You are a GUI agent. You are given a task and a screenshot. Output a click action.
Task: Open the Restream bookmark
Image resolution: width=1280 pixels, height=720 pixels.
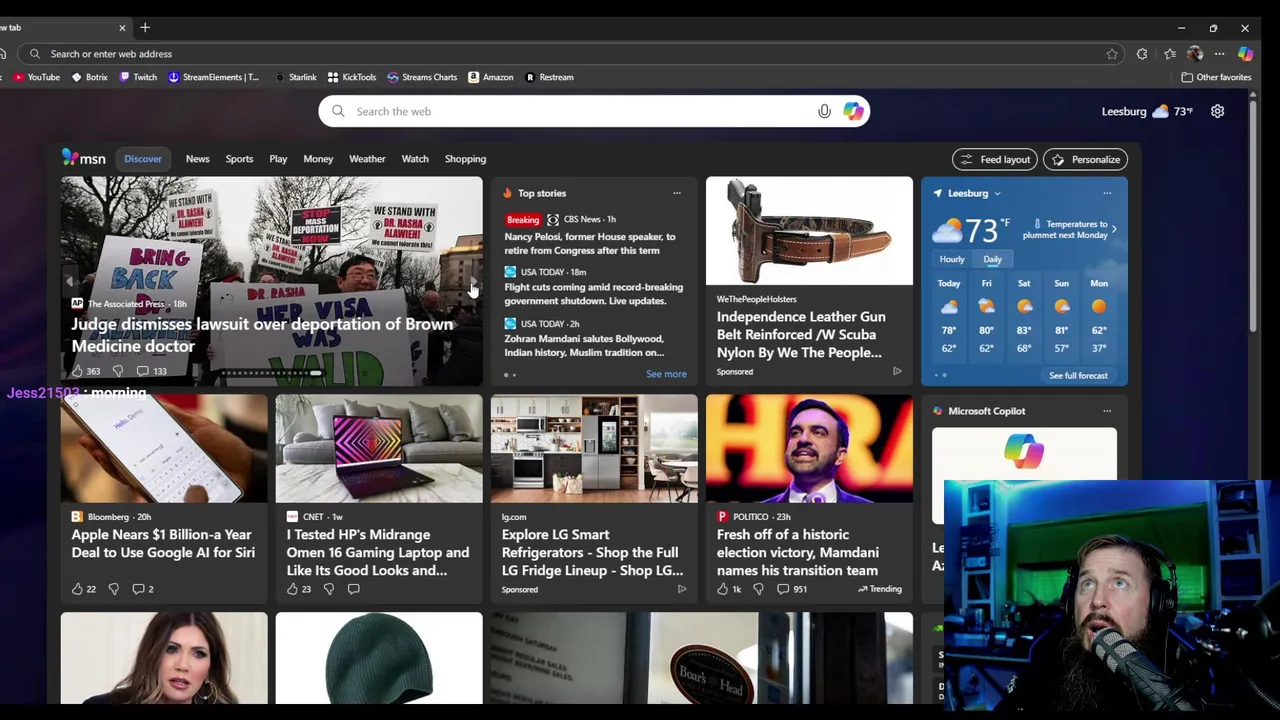[x=550, y=77]
